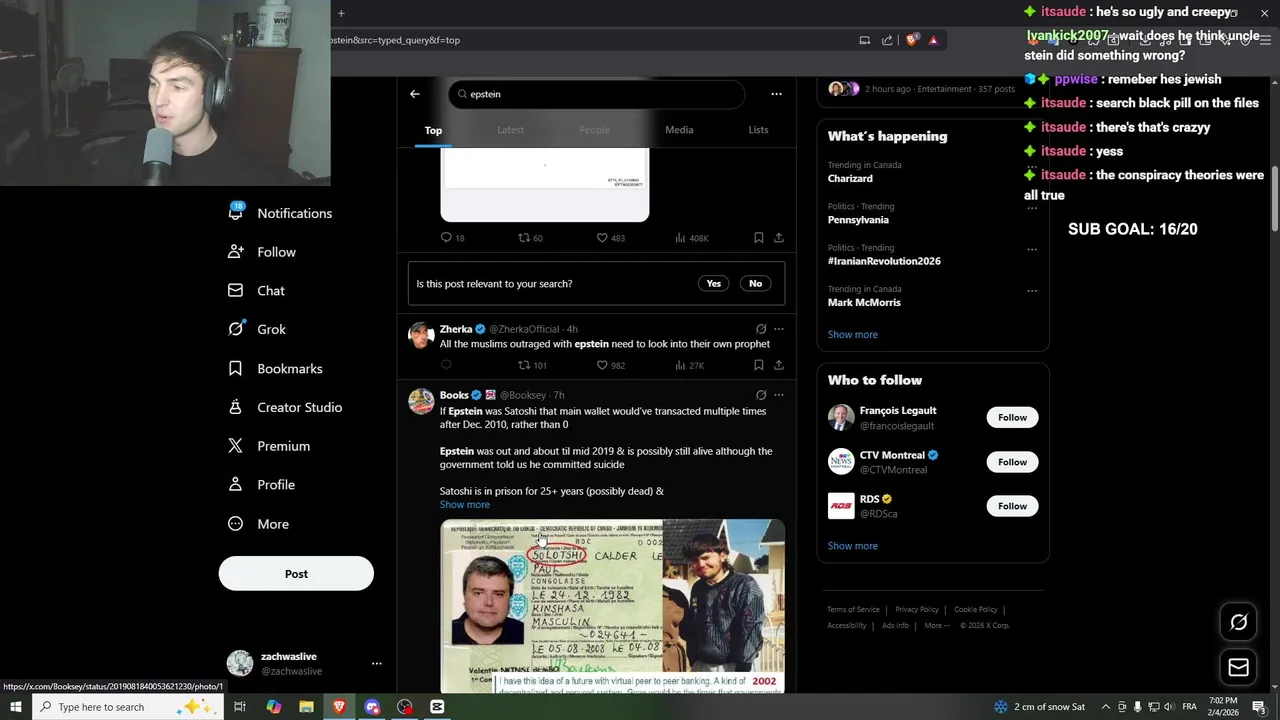The image size is (1280, 720).
Task: Open the Chat section
Action: point(256,290)
